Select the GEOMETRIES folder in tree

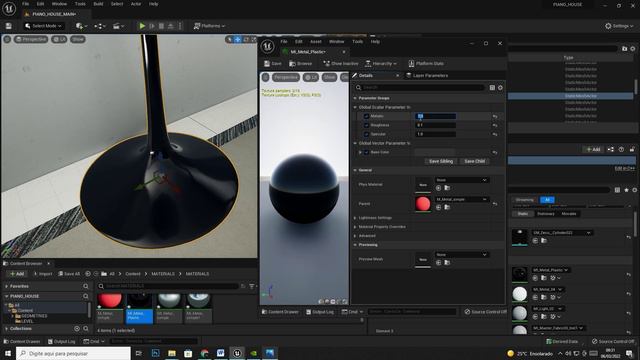pos(34,316)
